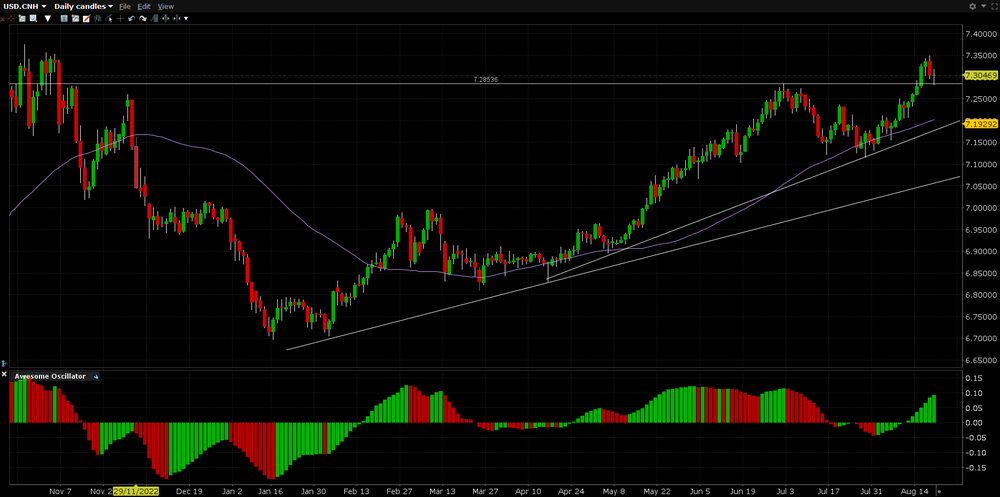This screenshot has height=497, width=1000.
Task: Open the Daily candles period dropdown
Action: pyautogui.click(x=84, y=6)
